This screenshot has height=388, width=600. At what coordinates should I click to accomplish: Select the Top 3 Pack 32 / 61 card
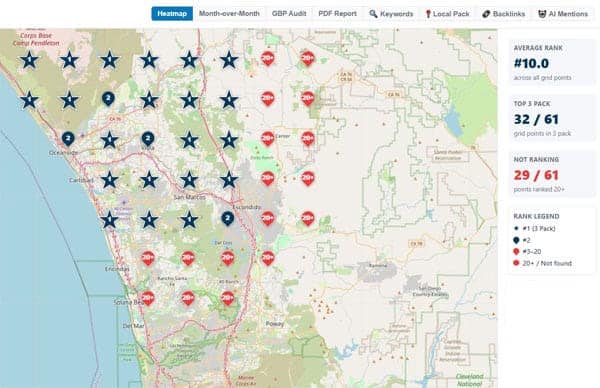tap(552, 119)
